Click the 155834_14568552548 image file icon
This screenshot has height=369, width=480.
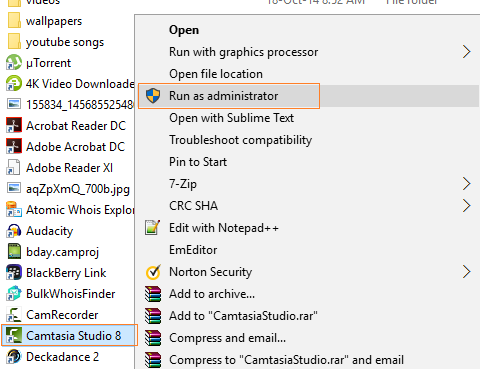click(x=14, y=104)
